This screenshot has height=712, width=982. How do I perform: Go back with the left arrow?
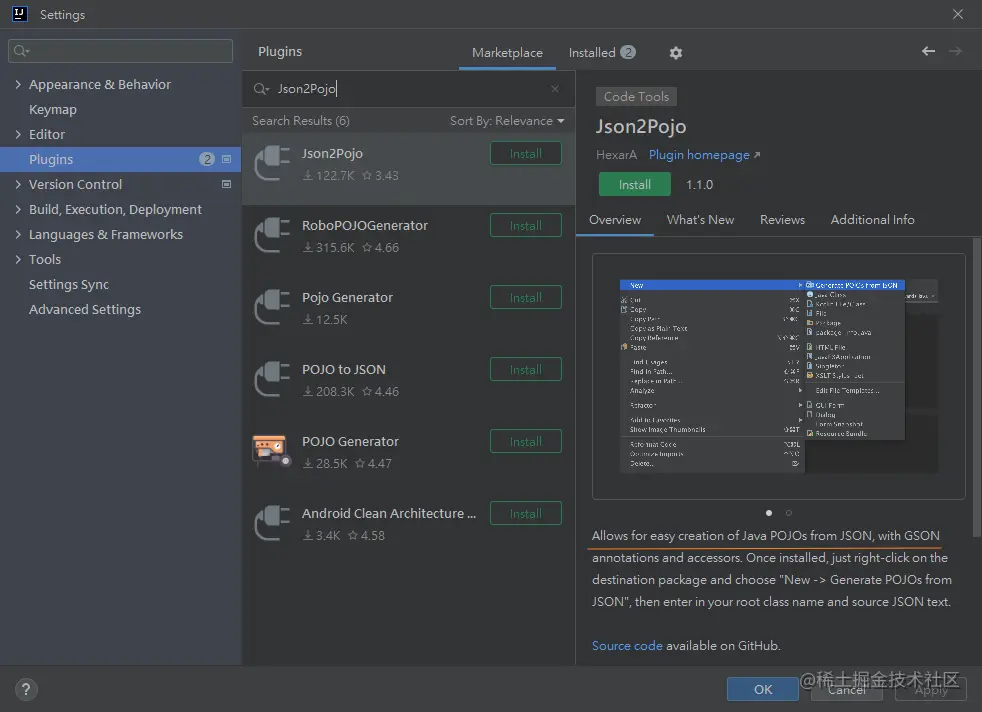(928, 51)
